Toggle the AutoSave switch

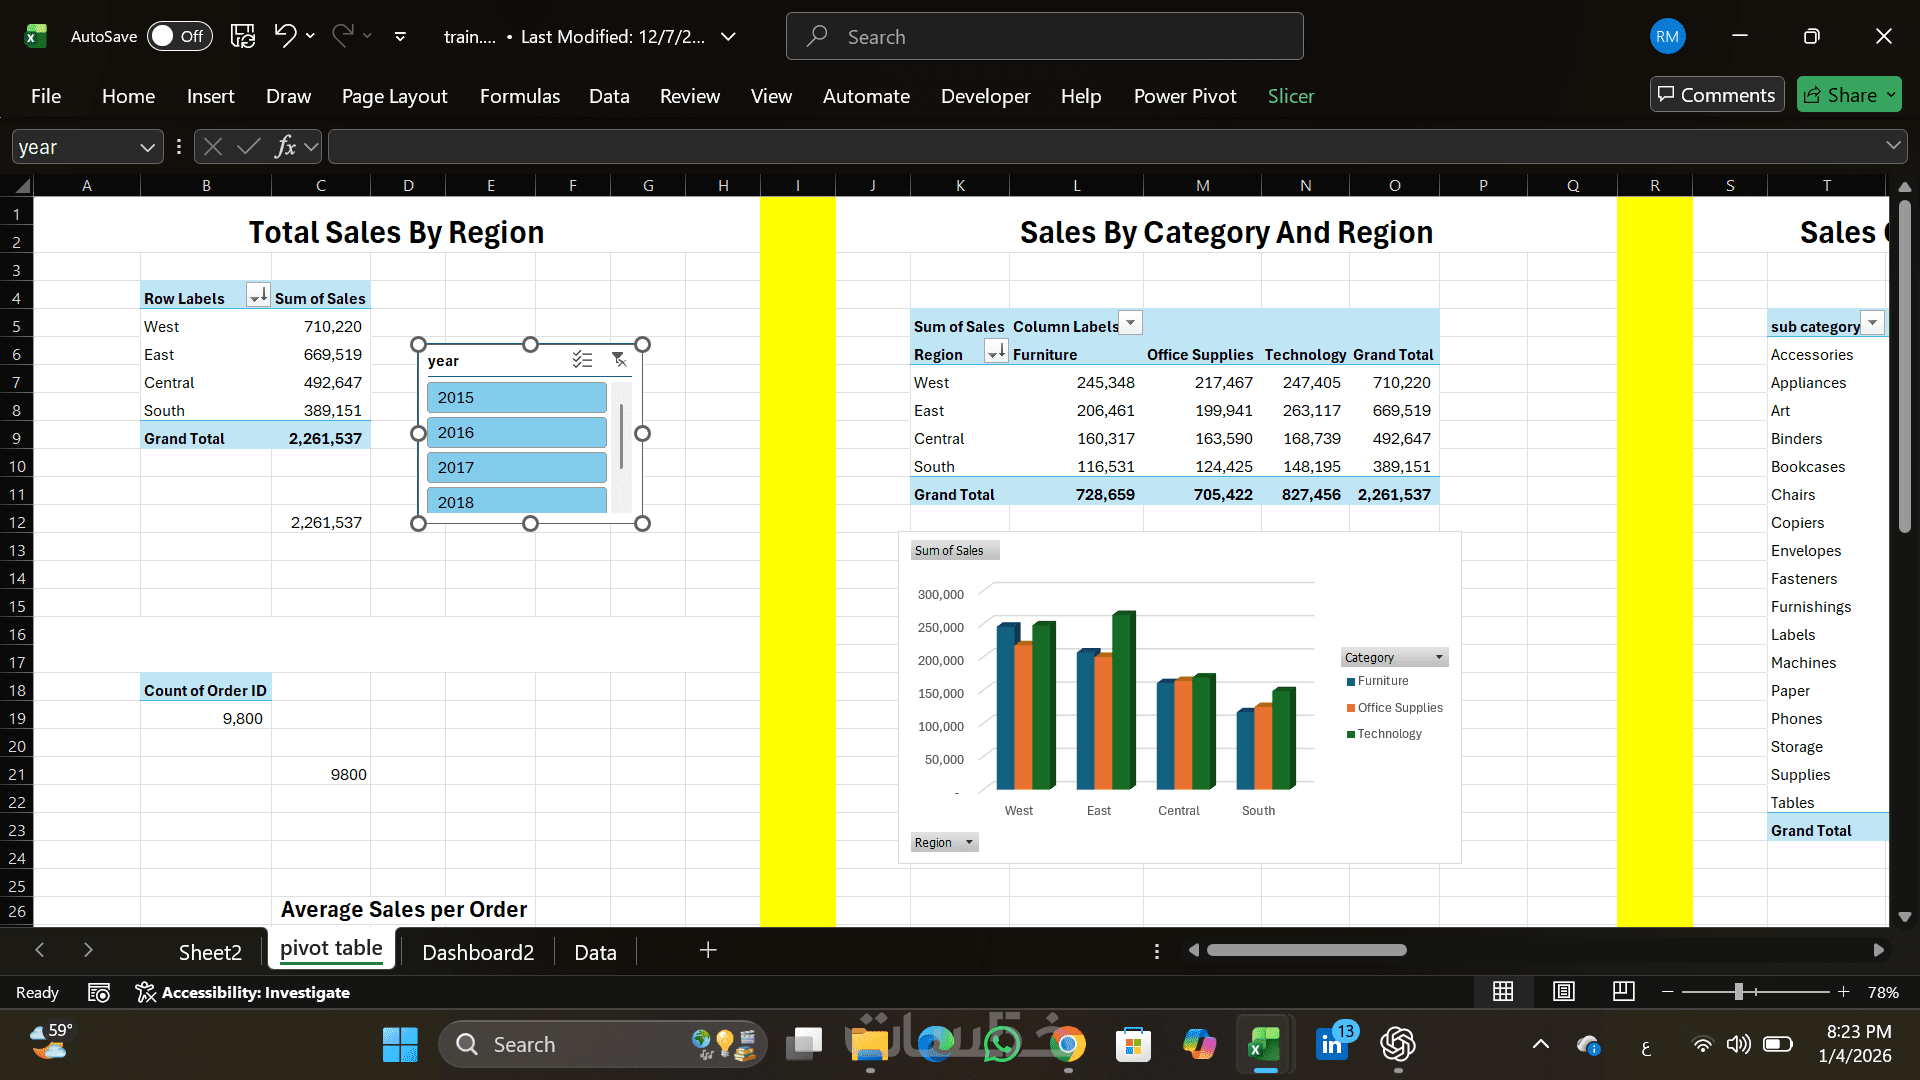(181, 36)
